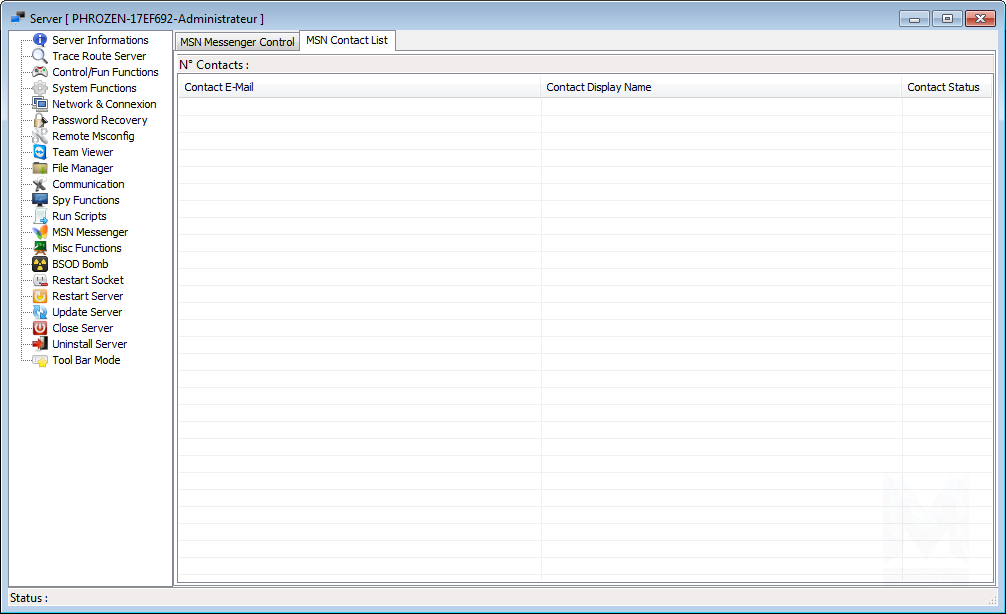Image resolution: width=1006 pixels, height=614 pixels.
Task: Open Password Recovery in the sidebar
Action: [99, 120]
